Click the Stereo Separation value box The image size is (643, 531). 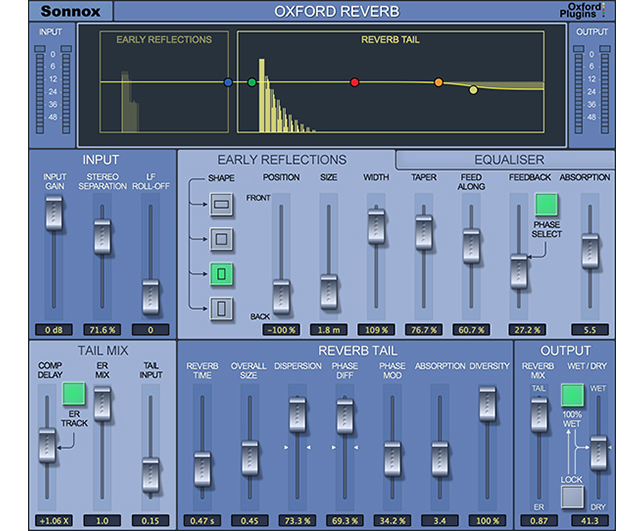tap(101, 329)
